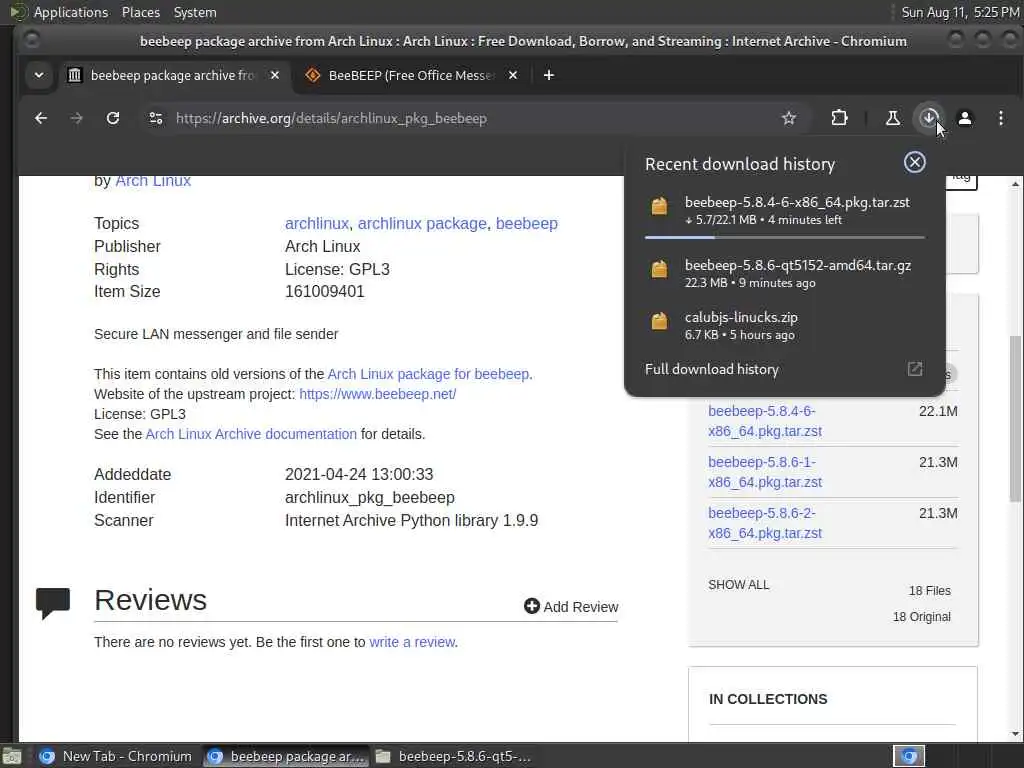
Task: Close the Recent download history popup
Action: coord(914,162)
